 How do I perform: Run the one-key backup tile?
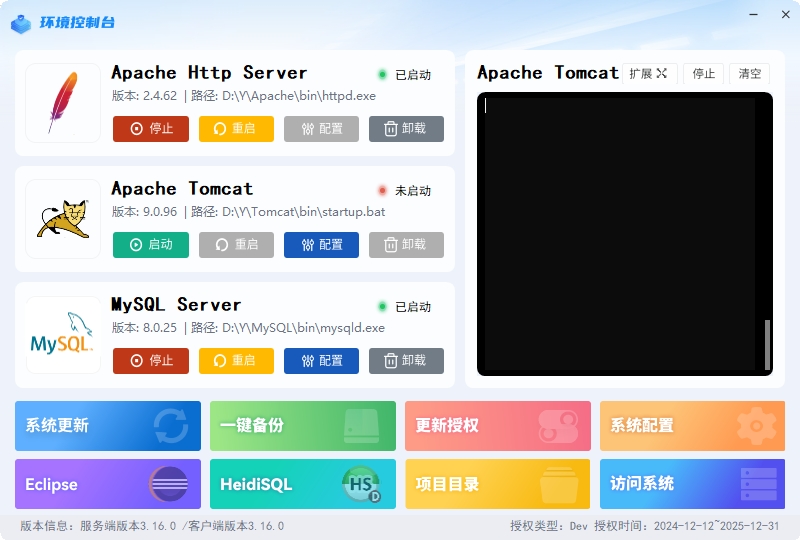(303, 426)
